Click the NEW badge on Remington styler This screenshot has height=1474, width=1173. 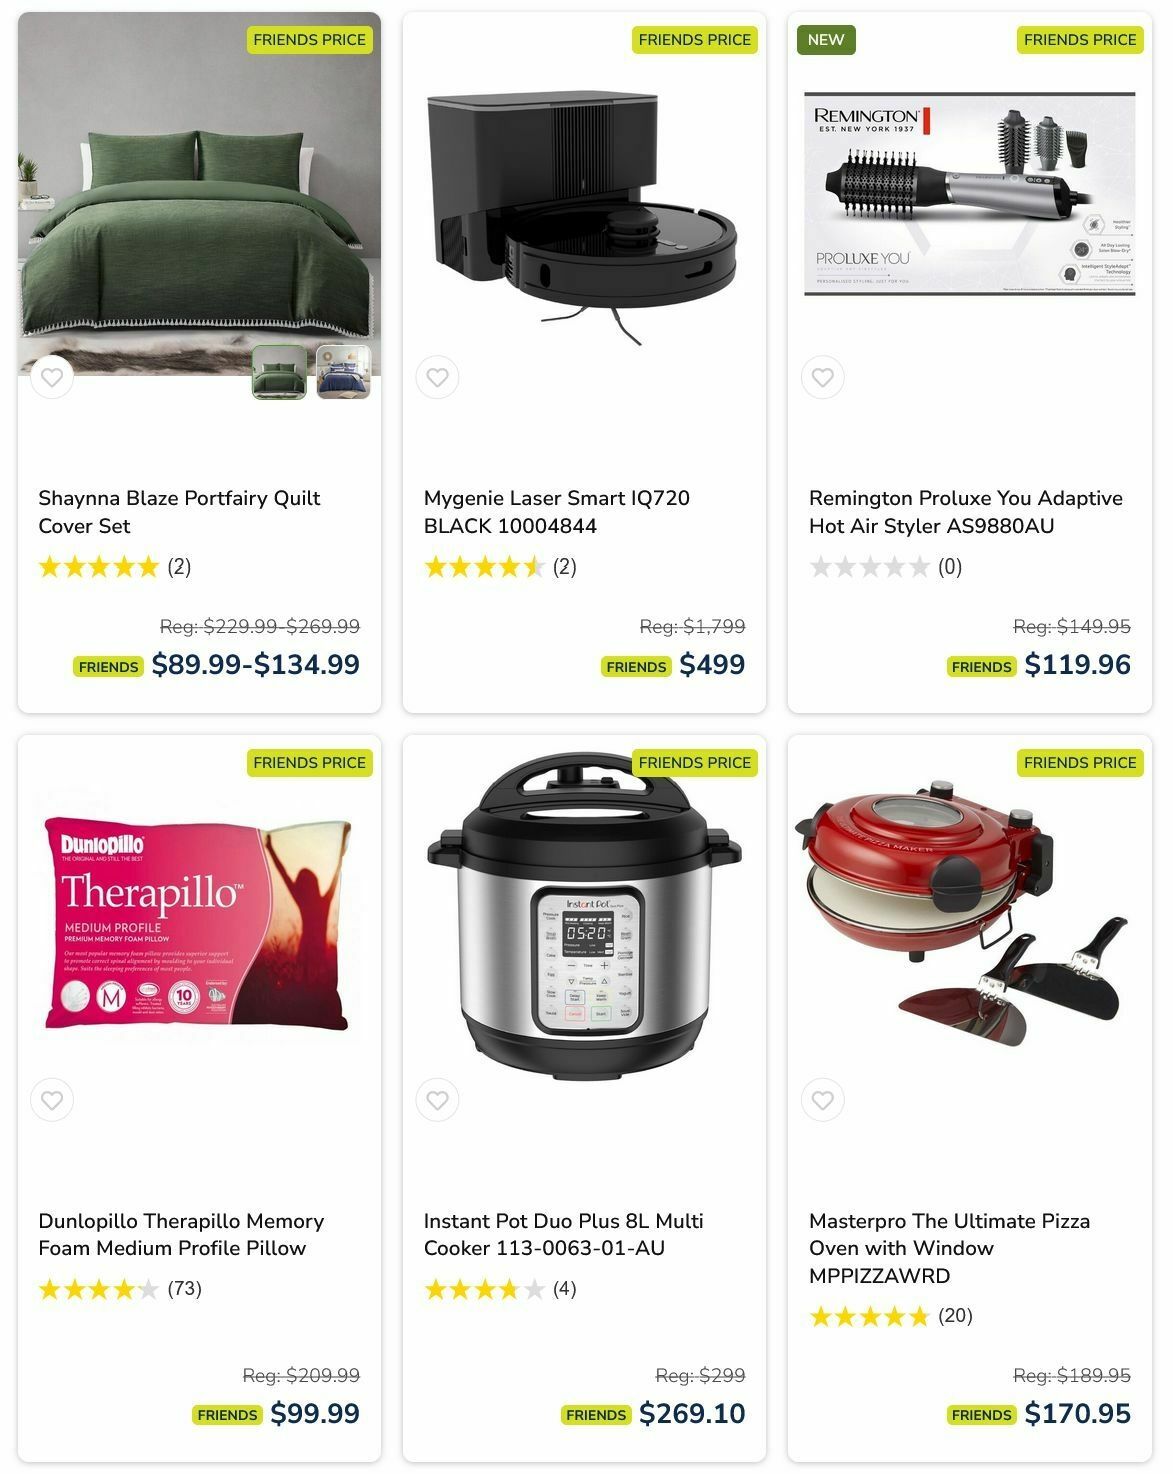point(826,40)
